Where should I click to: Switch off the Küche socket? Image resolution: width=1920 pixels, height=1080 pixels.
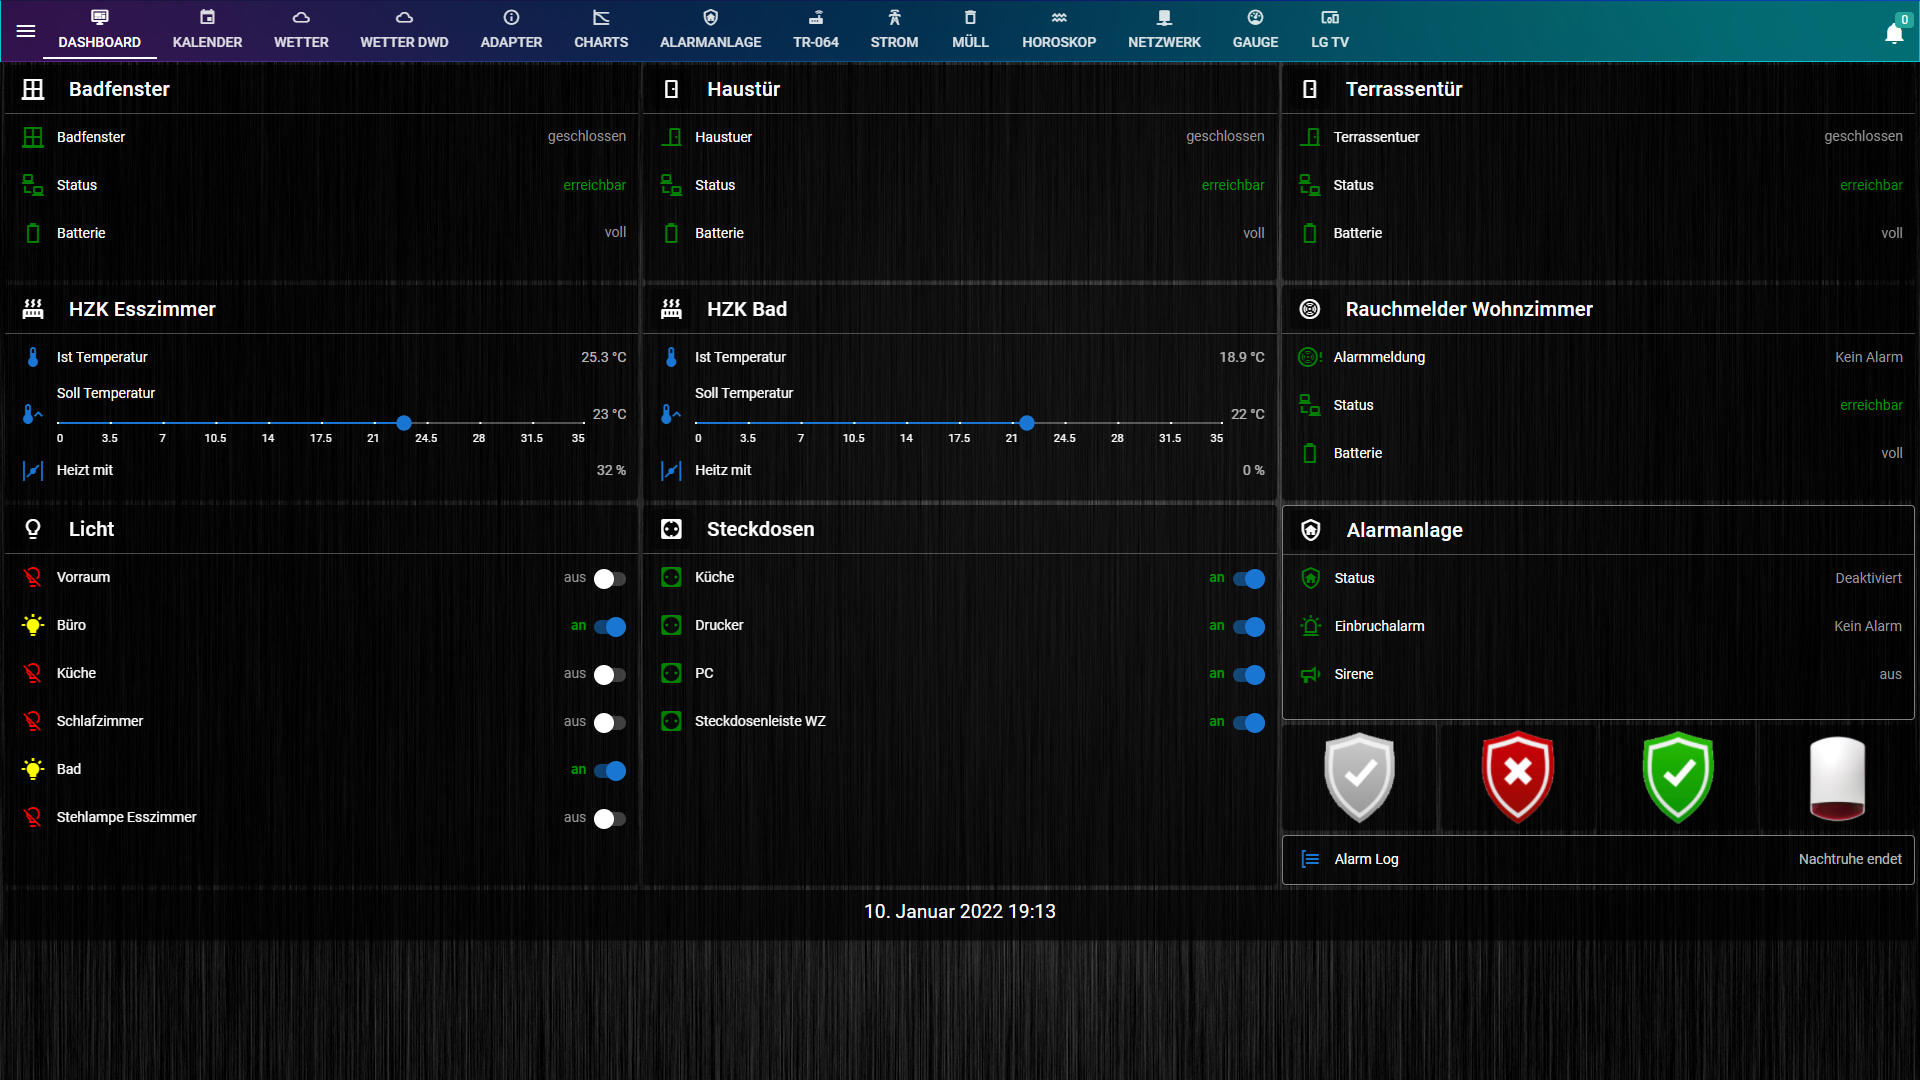point(1248,578)
